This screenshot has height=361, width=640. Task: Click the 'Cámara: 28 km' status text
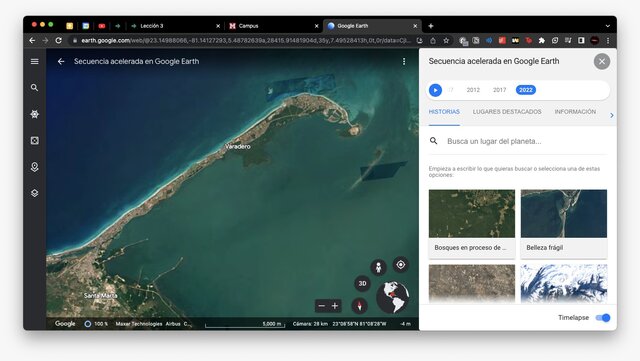(310, 324)
